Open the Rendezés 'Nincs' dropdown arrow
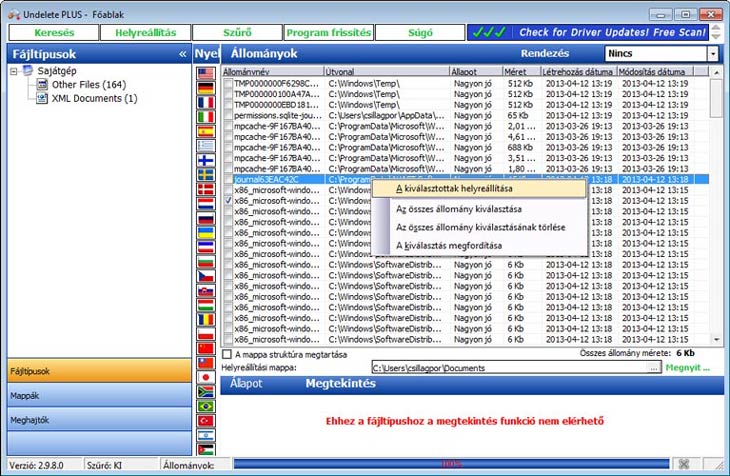730x476 pixels. click(713, 54)
